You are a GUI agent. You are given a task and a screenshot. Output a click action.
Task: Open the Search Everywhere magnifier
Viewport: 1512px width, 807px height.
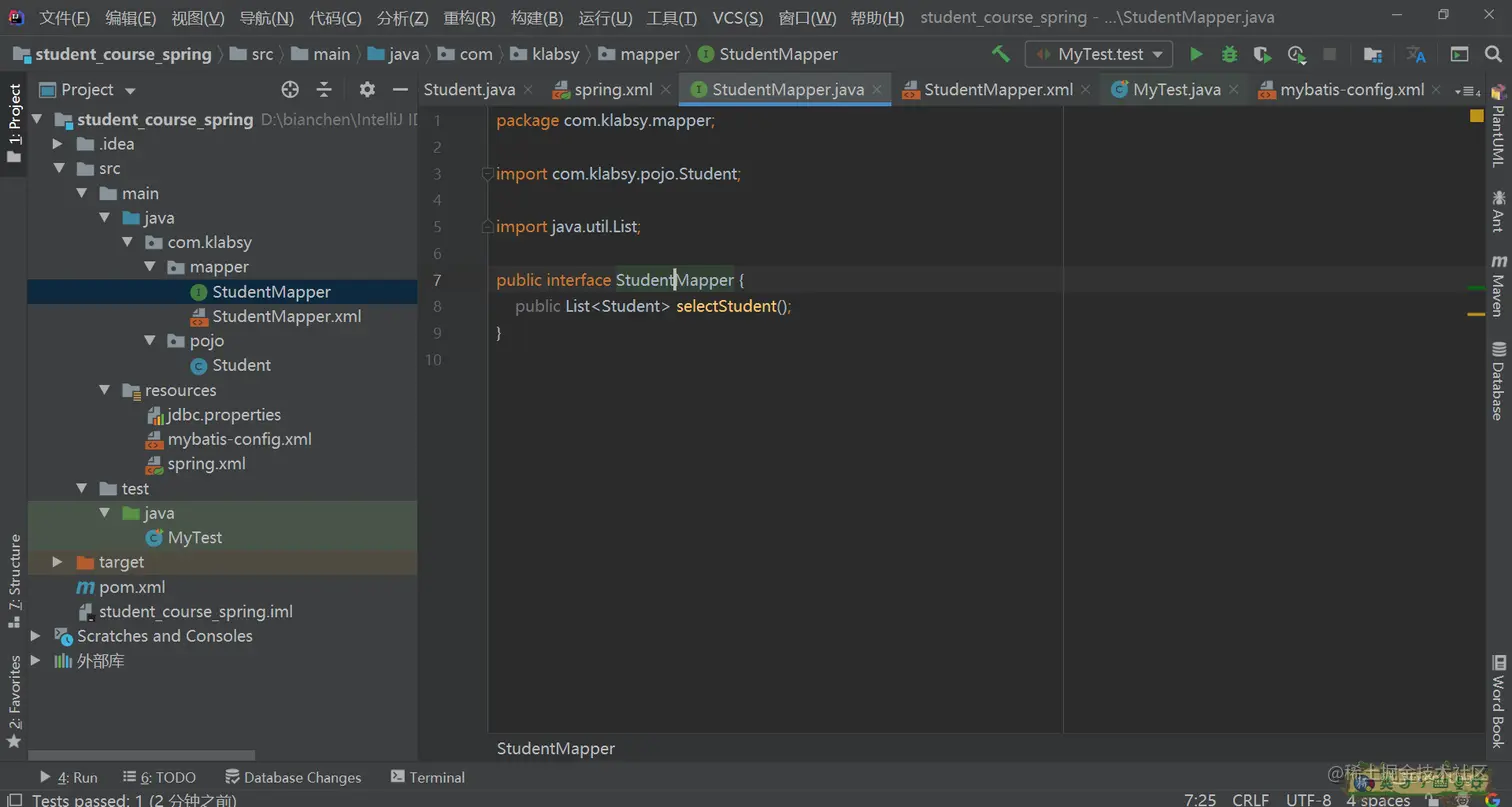pos(1492,54)
